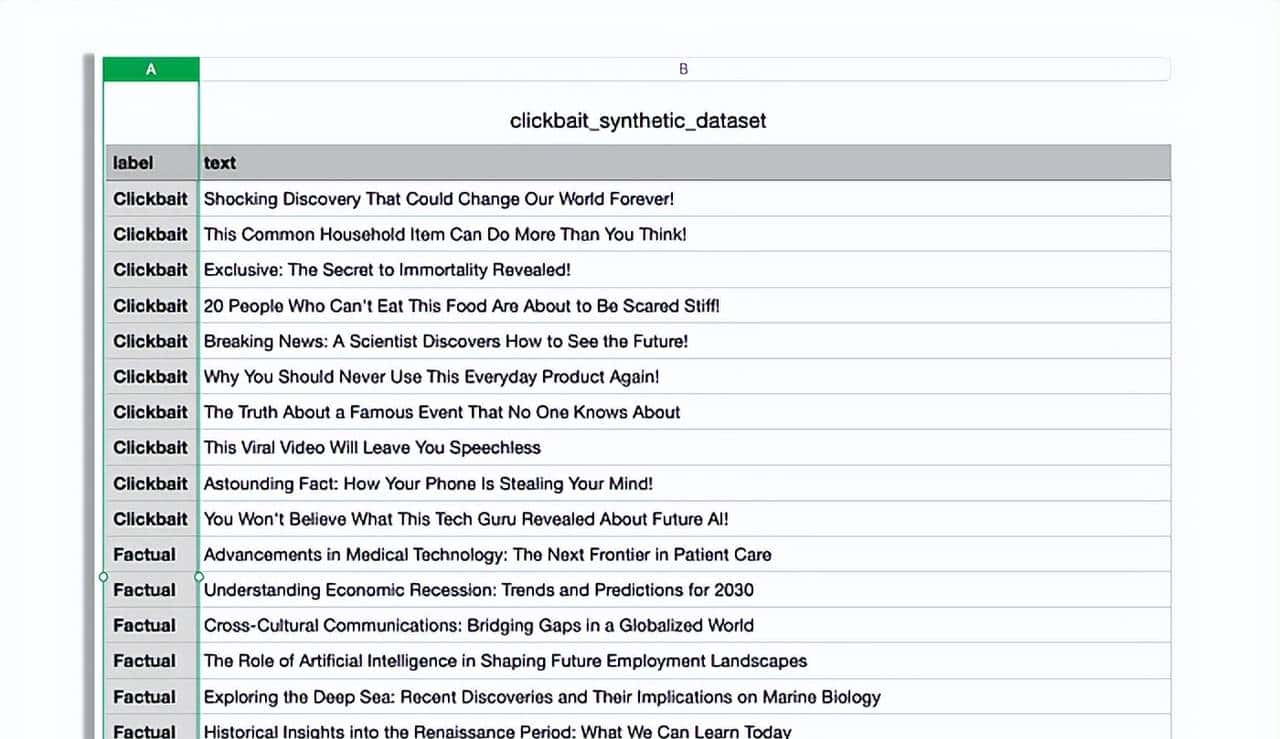The height and width of the screenshot is (739, 1280).
Task: Select the "This Viral Video" headline cell
Action: [372, 448]
